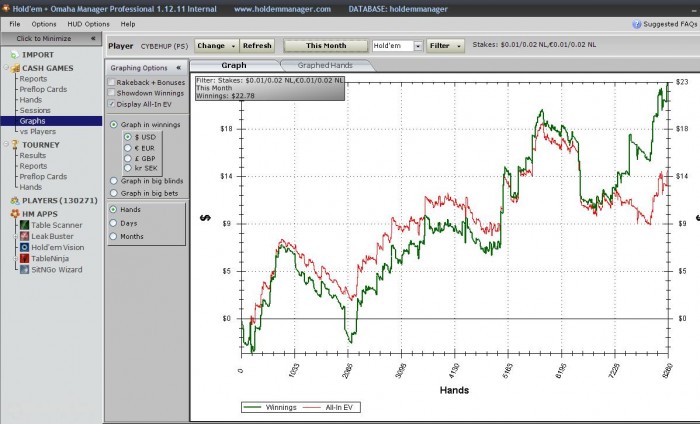Open the Options menu

pos(44,24)
